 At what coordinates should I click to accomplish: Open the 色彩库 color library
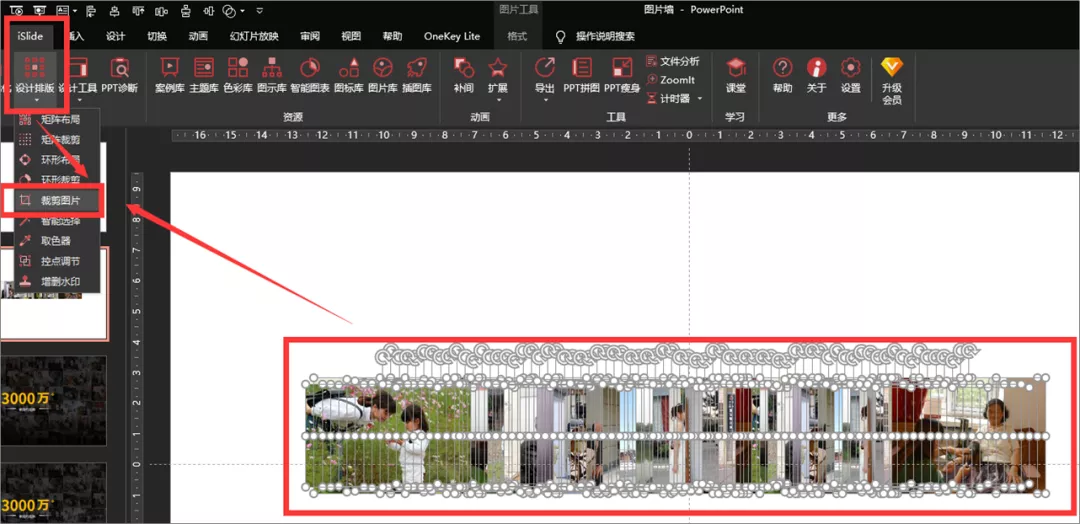(238, 76)
